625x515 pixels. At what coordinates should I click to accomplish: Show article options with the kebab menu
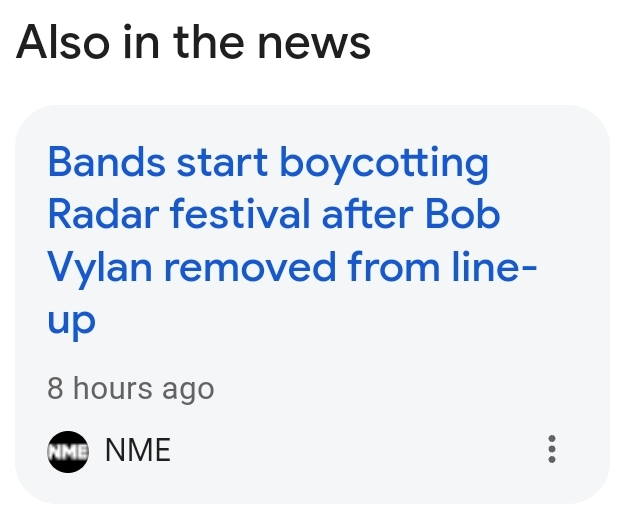[x=552, y=449]
